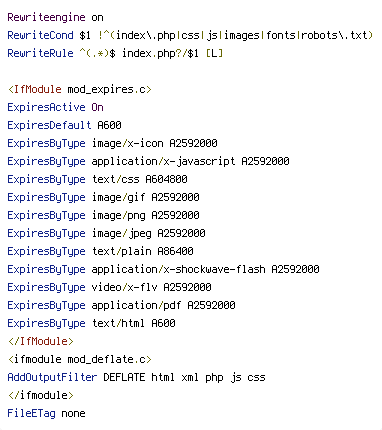Click the image/jpeg expiry line
This screenshot has height=430, width=382.
[106, 233]
